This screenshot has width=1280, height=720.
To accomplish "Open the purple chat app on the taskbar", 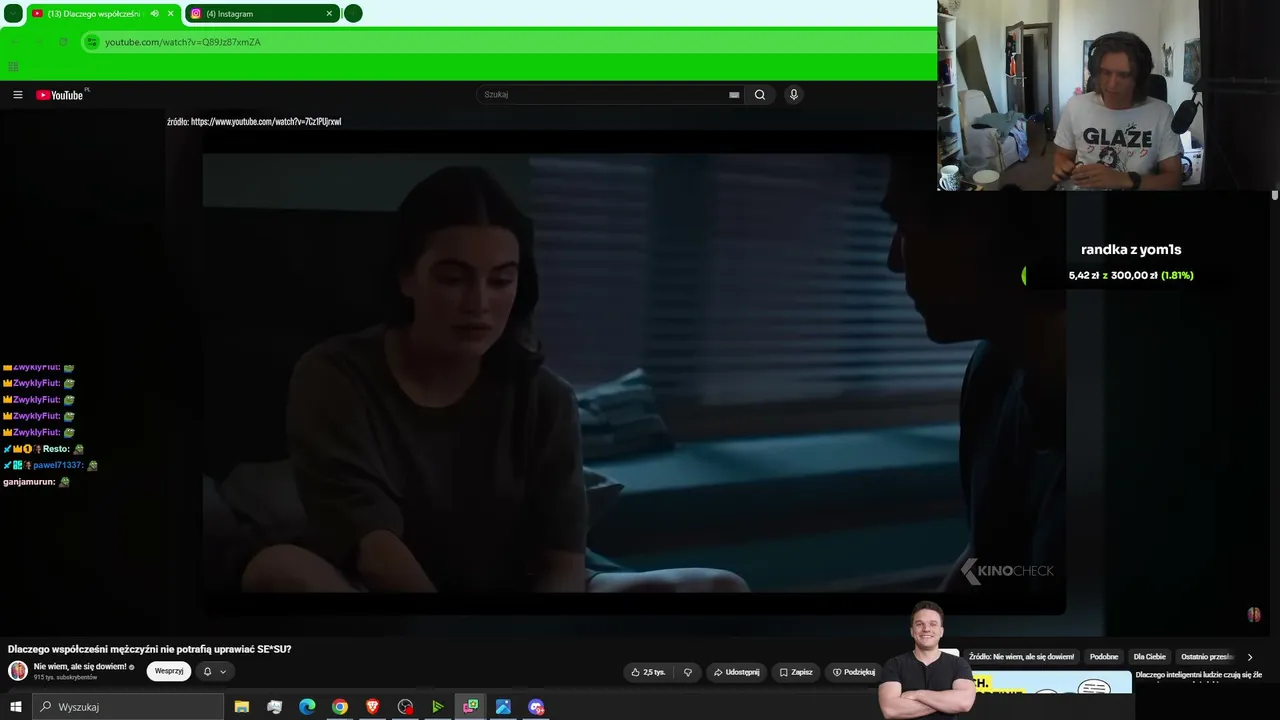I will click(536, 707).
